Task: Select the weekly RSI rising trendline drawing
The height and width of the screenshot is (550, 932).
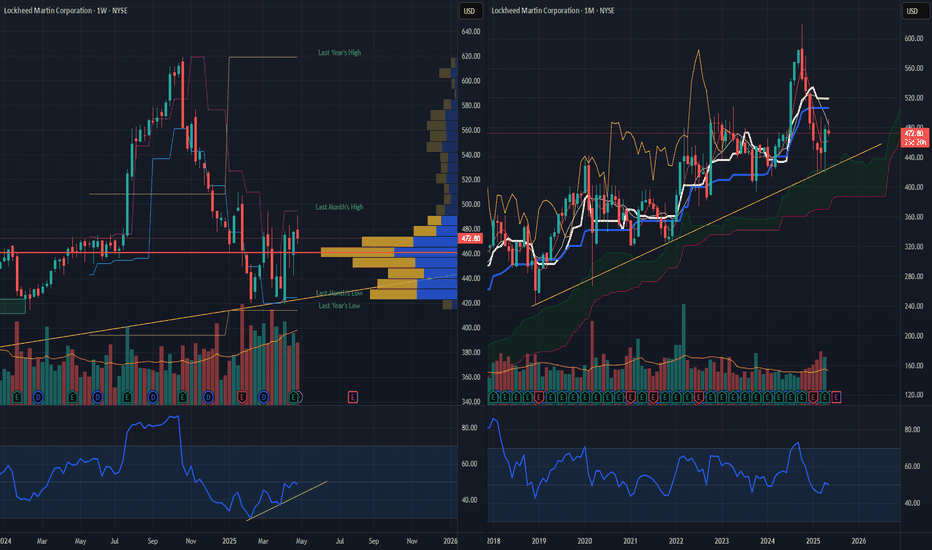Action: (x=287, y=501)
